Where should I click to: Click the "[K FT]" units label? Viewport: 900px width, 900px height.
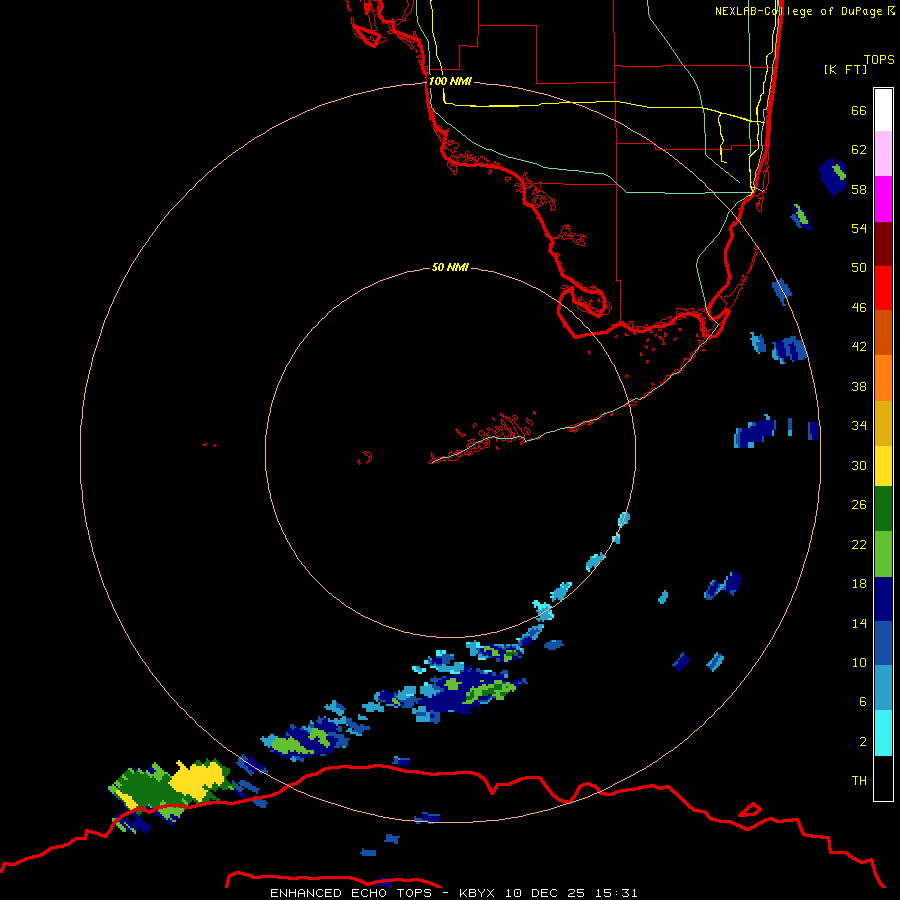(845, 69)
